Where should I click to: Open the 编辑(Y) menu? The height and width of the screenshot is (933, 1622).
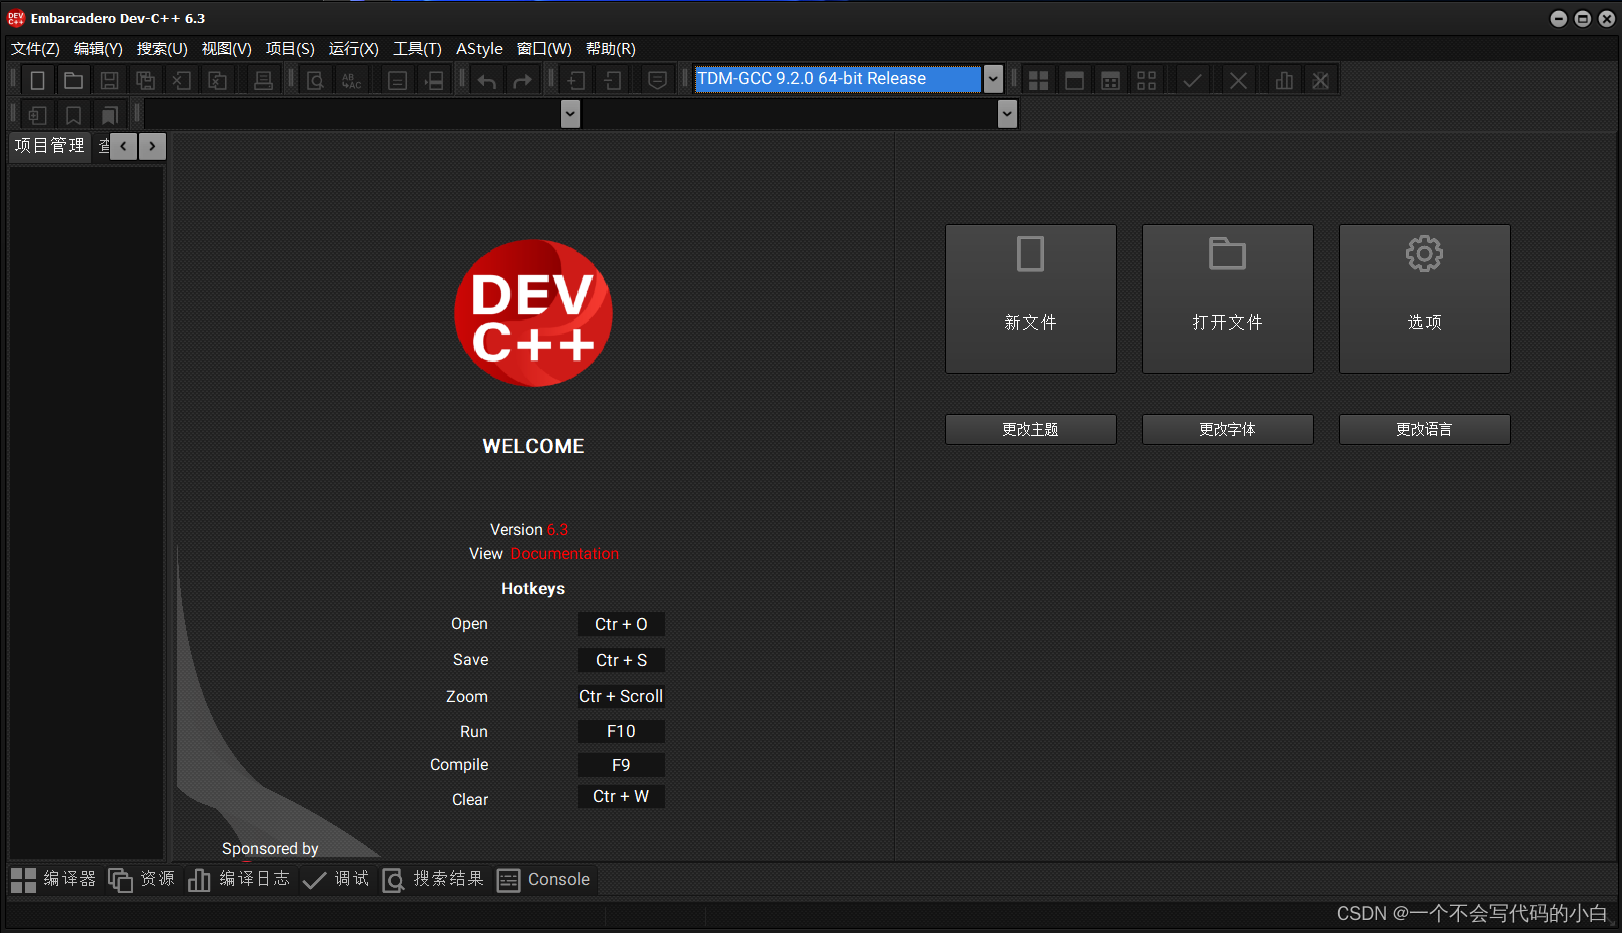click(98, 49)
